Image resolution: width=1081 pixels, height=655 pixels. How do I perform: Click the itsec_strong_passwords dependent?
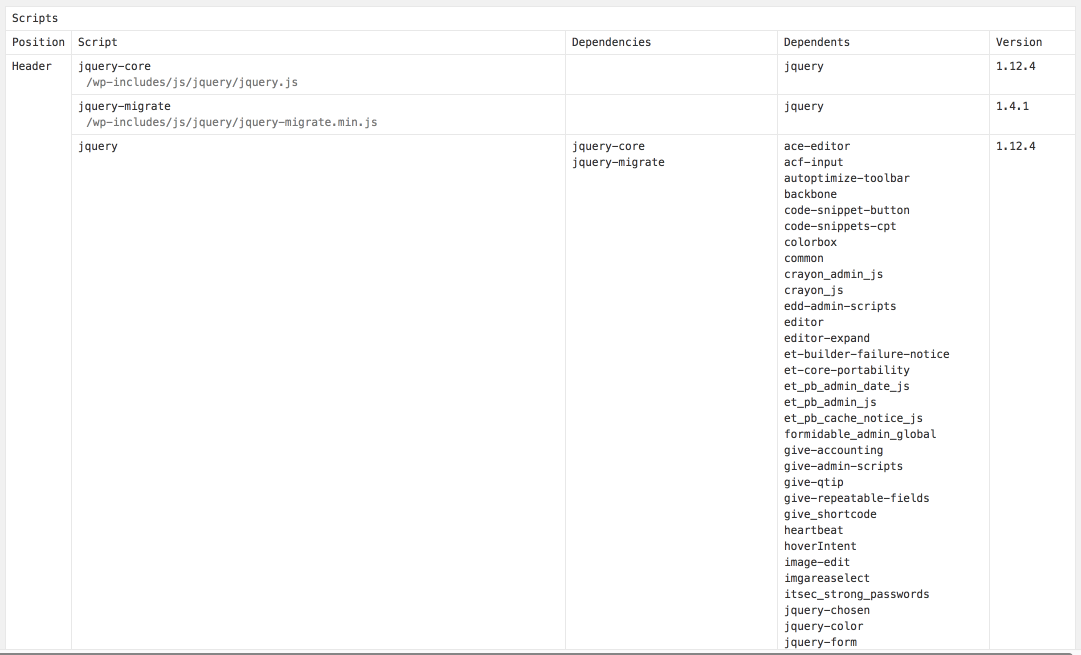856,594
